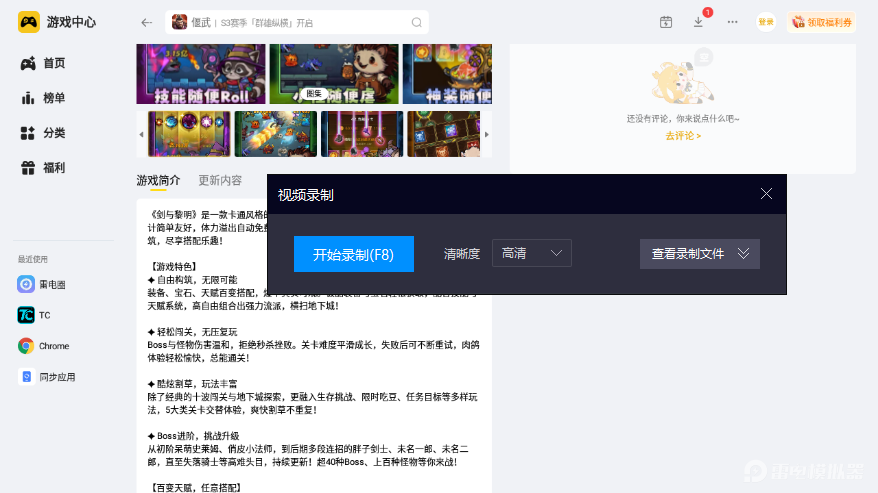Open the 分类 categories section
Viewport: 878px width, 493px height.
43,133
